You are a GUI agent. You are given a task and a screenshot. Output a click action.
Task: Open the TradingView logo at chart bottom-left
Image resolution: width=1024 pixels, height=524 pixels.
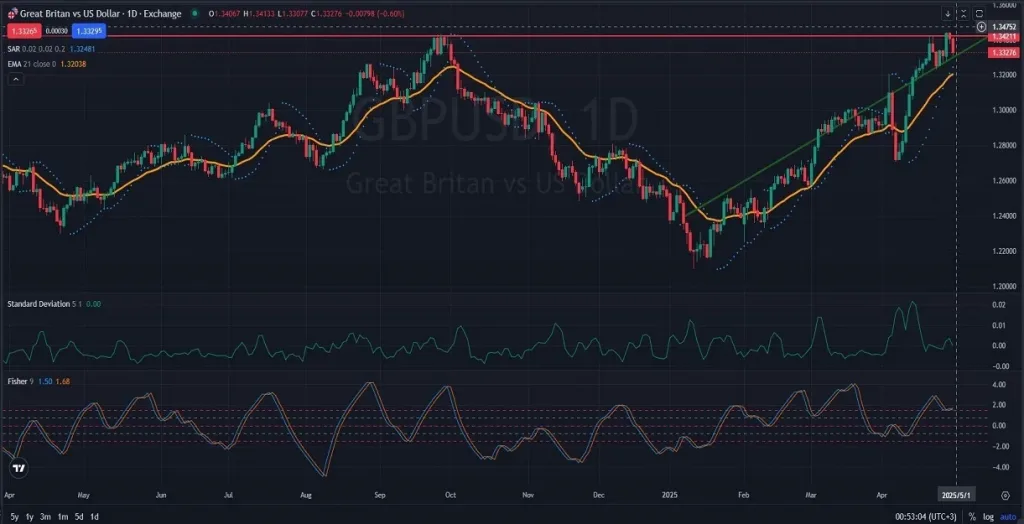pyautogui.click(x=19, y=468)
